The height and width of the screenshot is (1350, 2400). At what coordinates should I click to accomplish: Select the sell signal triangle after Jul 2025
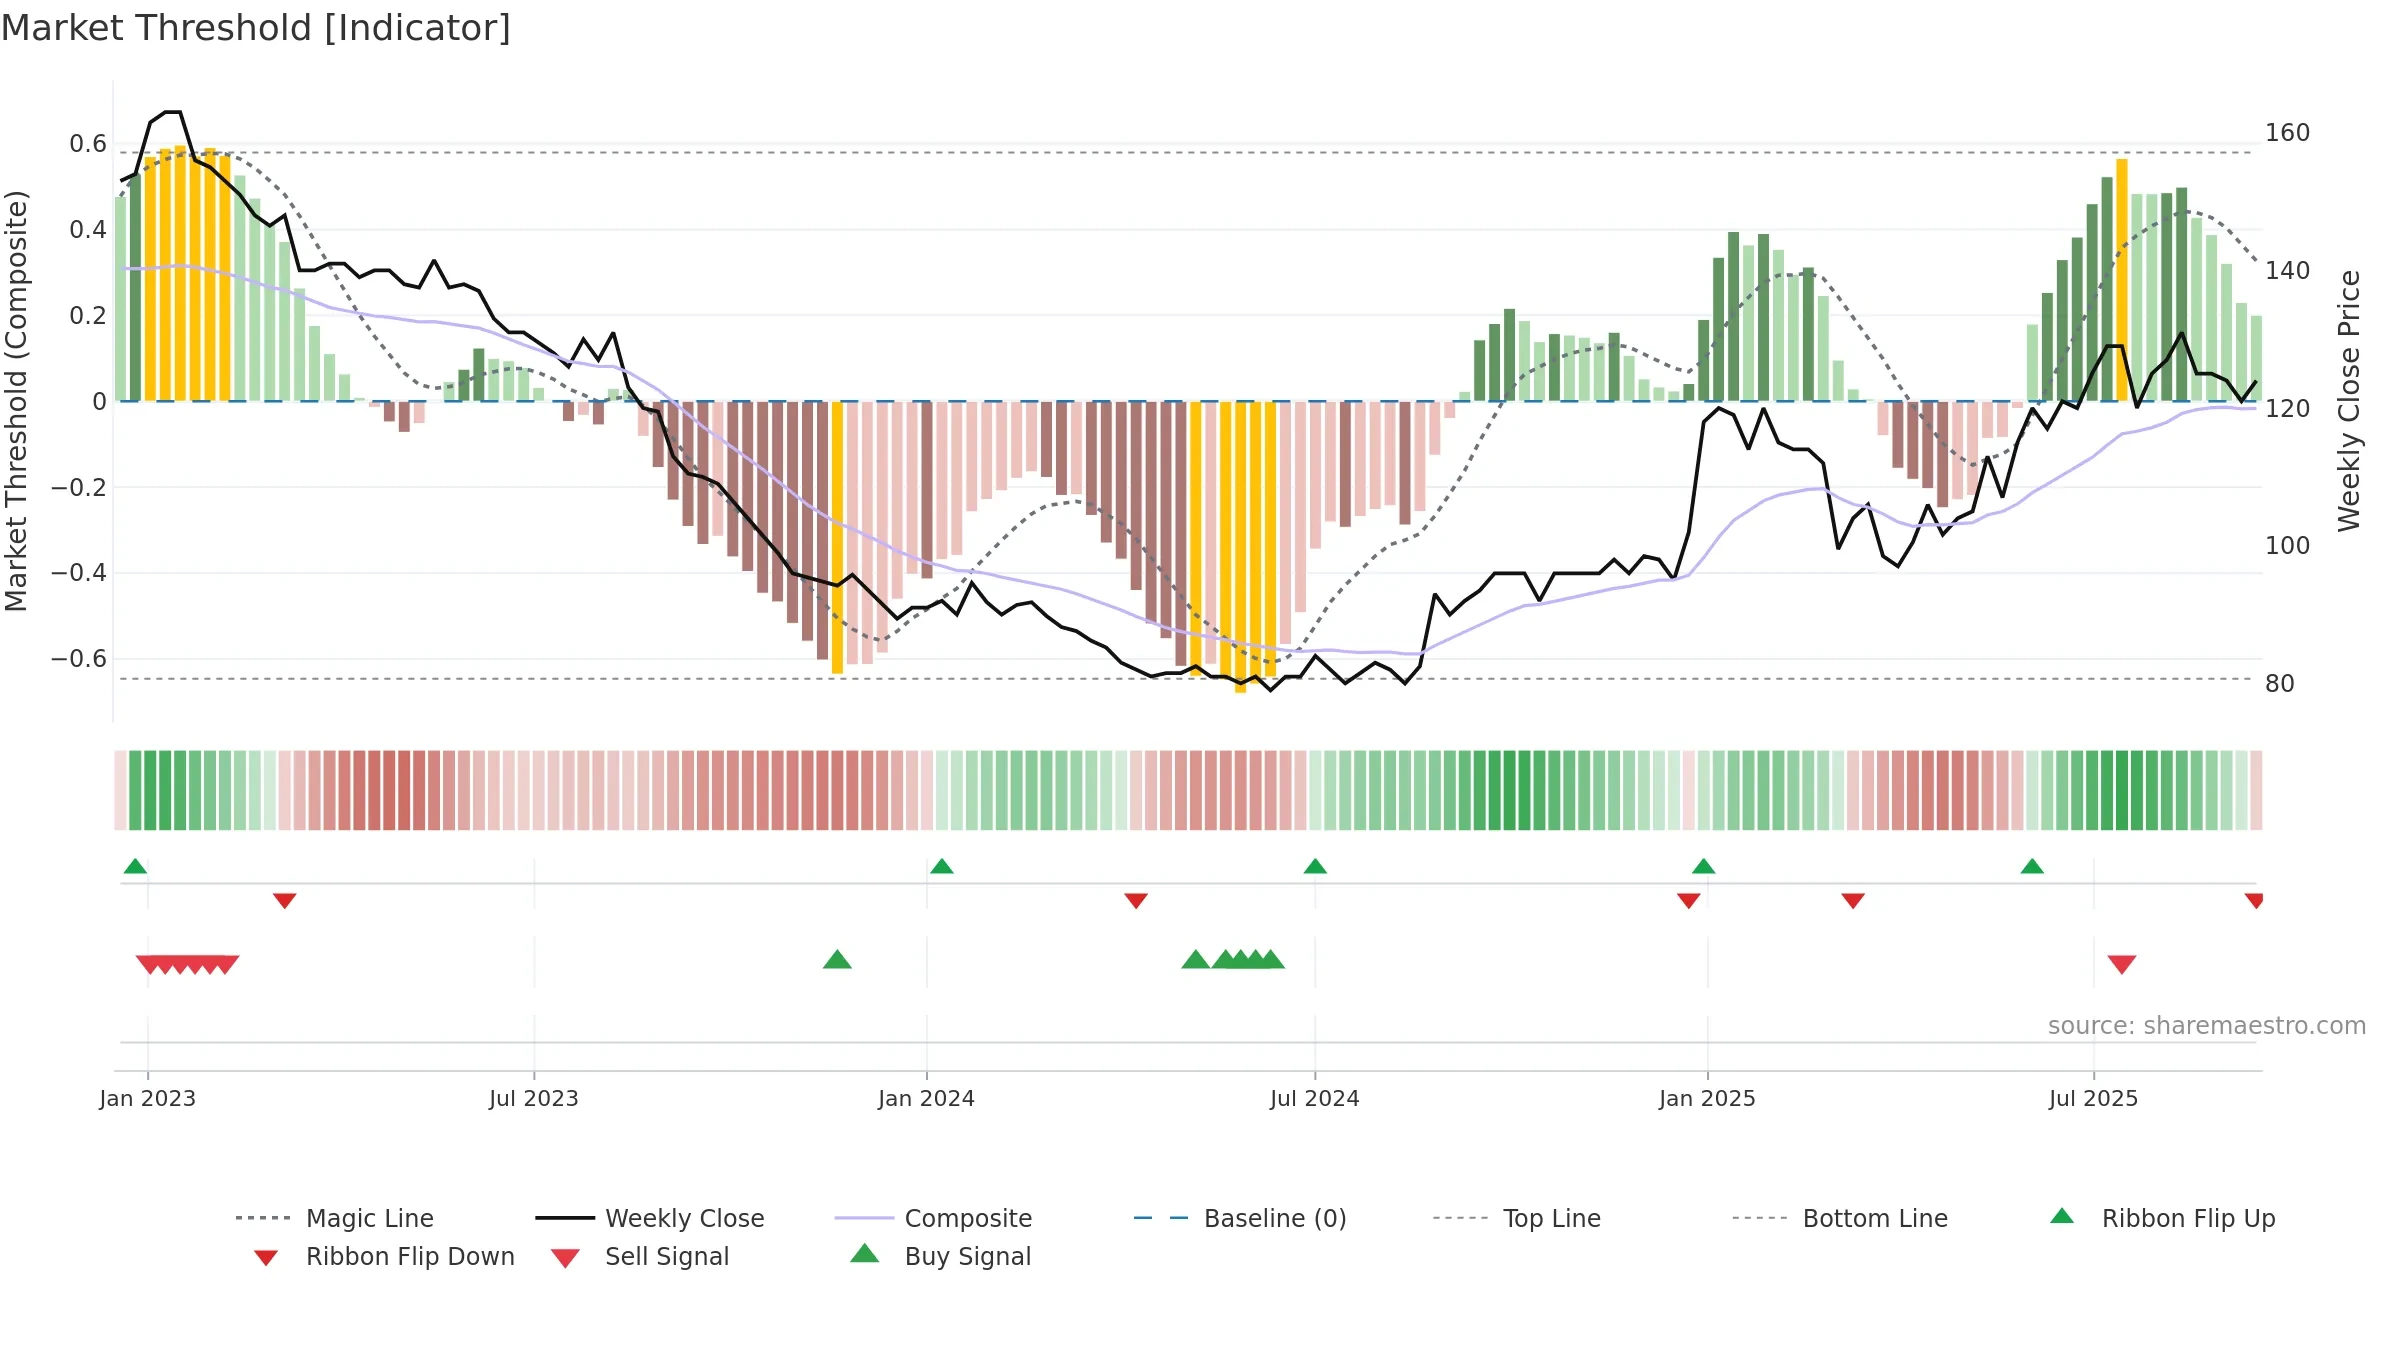pos(2122,965)
